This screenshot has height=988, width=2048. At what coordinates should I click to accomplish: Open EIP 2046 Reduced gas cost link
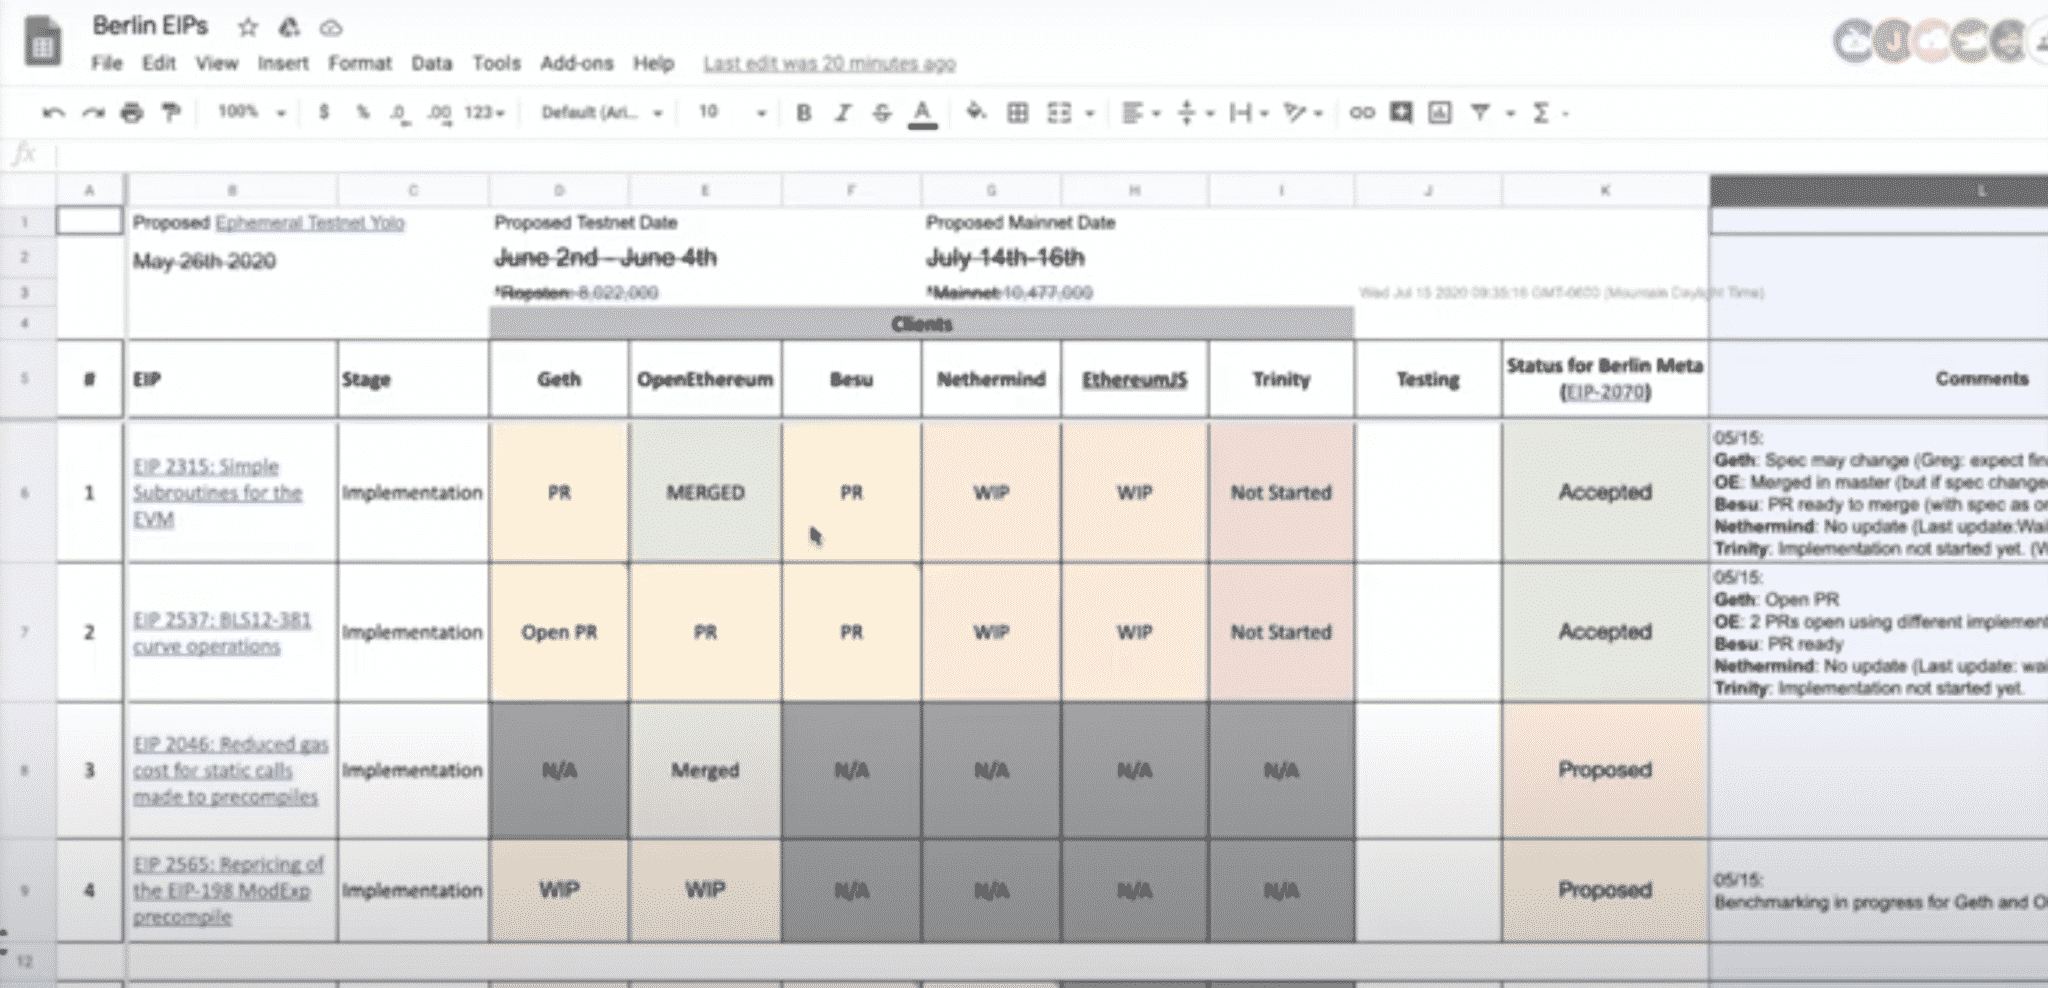(230, 770)
